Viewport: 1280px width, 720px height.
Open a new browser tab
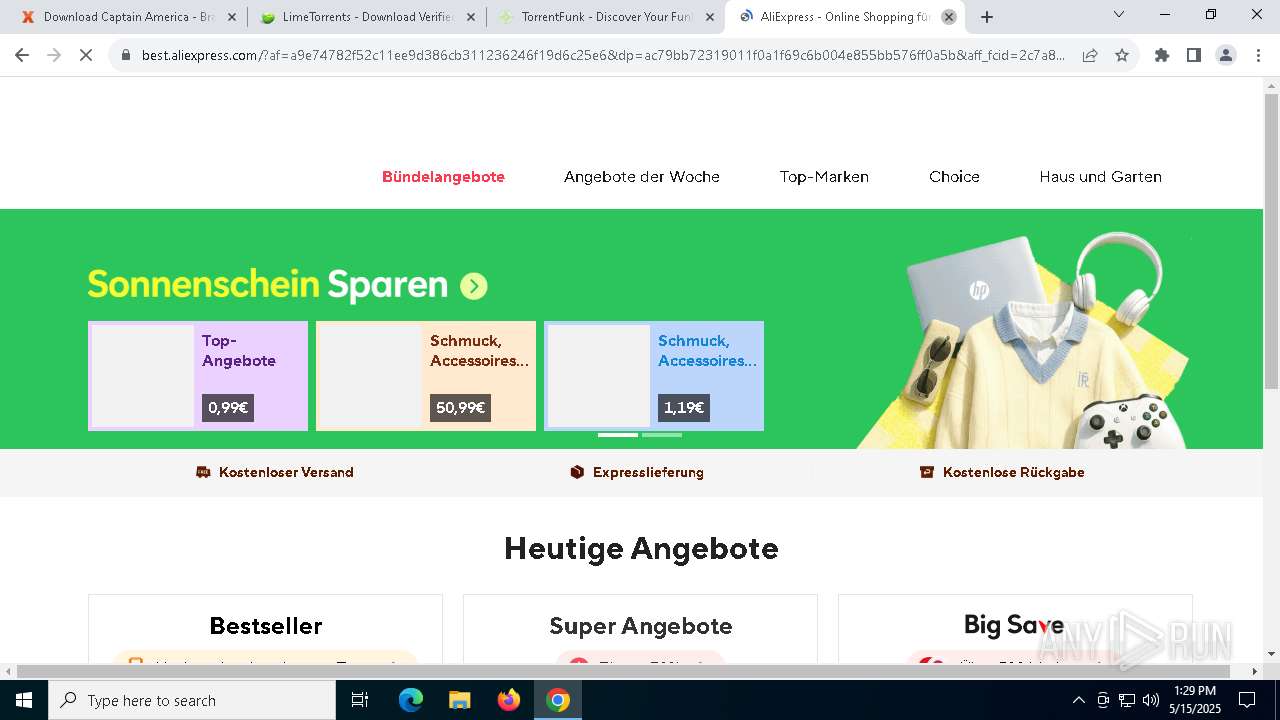click(987, 17)
